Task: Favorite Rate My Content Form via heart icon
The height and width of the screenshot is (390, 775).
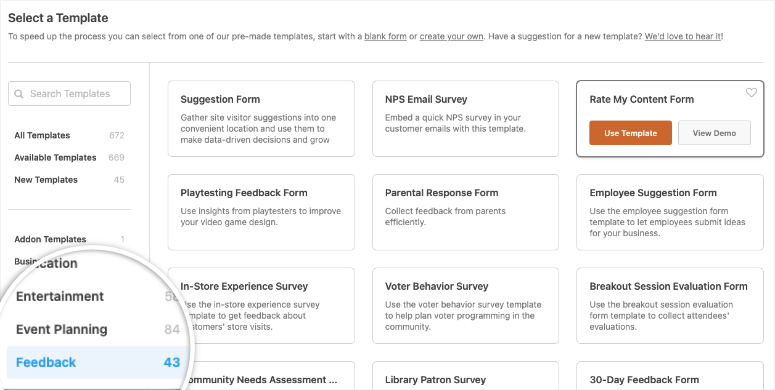Action: (751, 92)
